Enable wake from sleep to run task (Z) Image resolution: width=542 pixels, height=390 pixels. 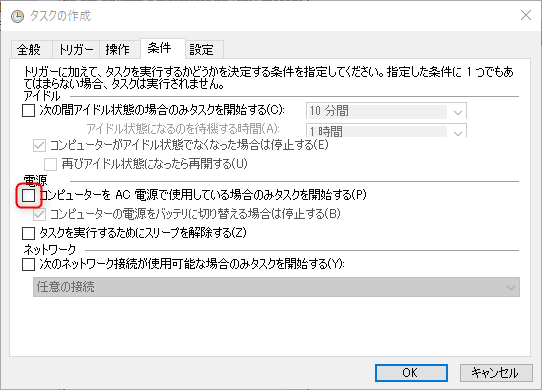coord(28,233)
